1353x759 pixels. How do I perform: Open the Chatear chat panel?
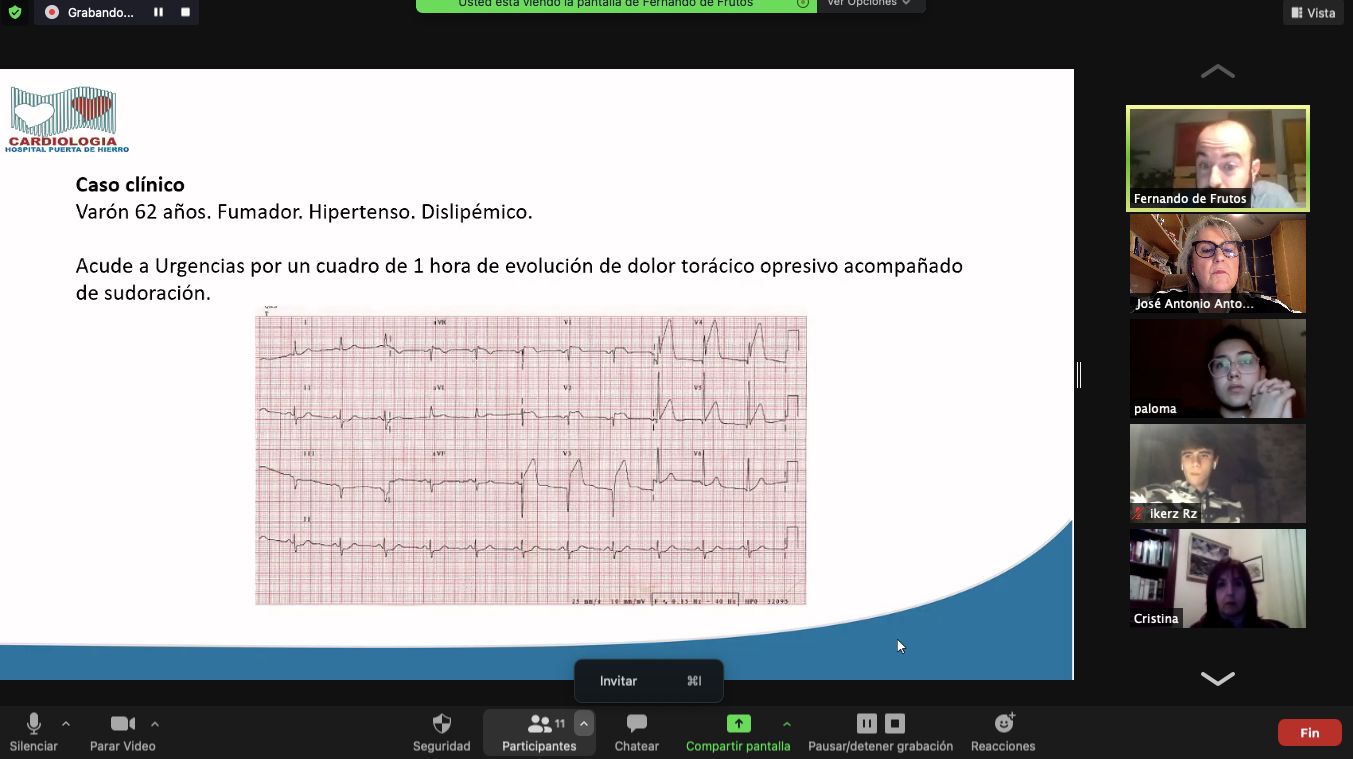[636, 731]
